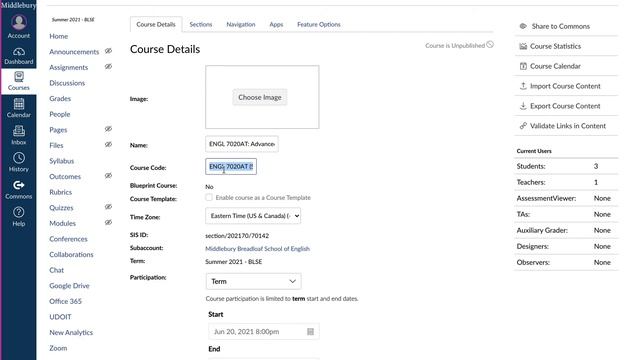
Task: Click the hidden-eye icon beside Outcomes
Action: click(x=108, y=176)
